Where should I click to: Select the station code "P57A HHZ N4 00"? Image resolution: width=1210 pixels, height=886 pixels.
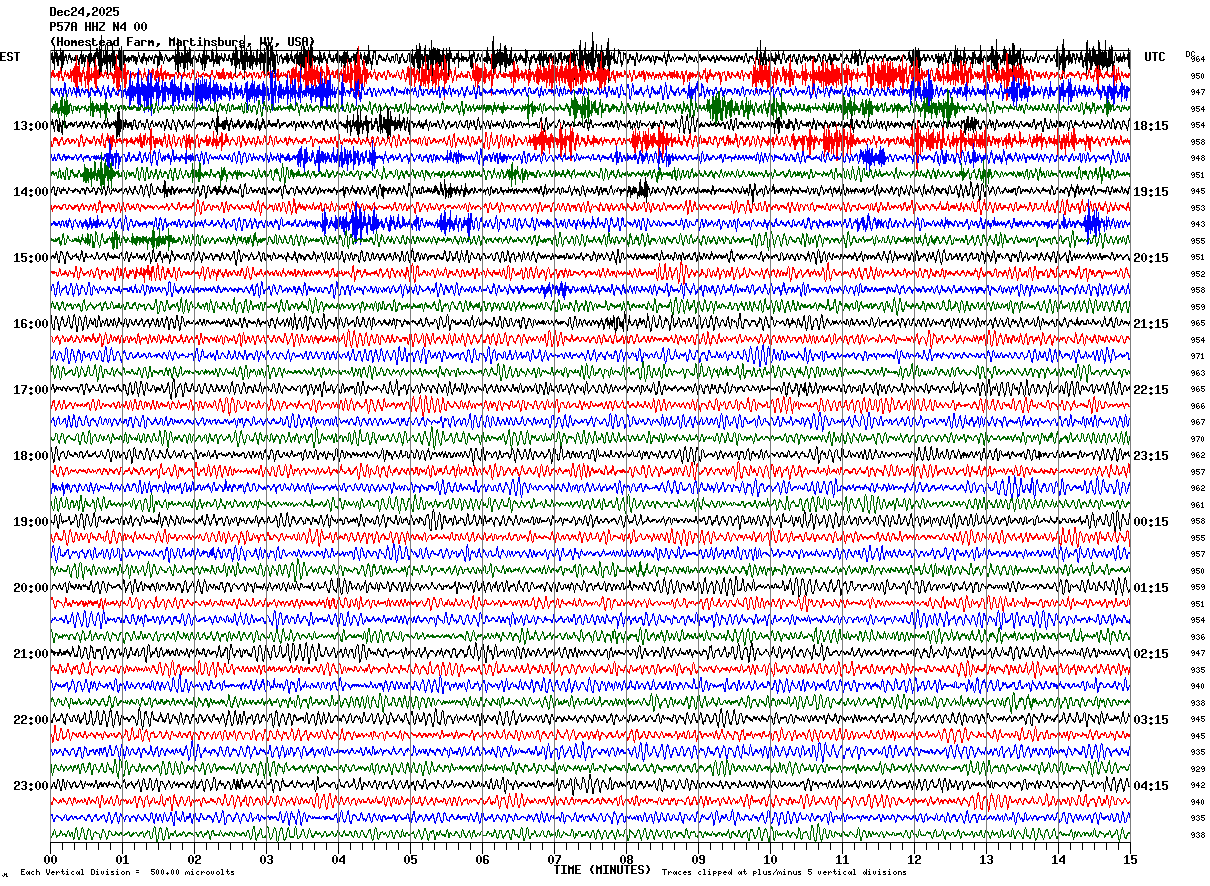click(x=98, y=26)
